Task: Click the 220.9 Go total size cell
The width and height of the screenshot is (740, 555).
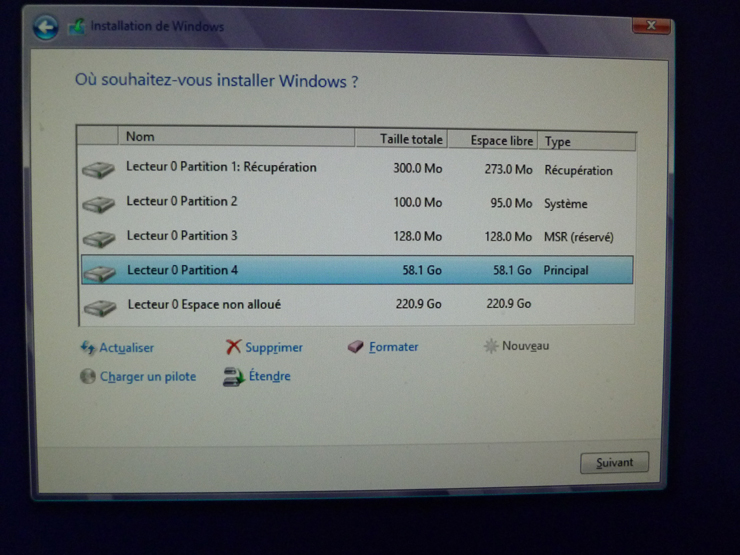Action: 418,303
